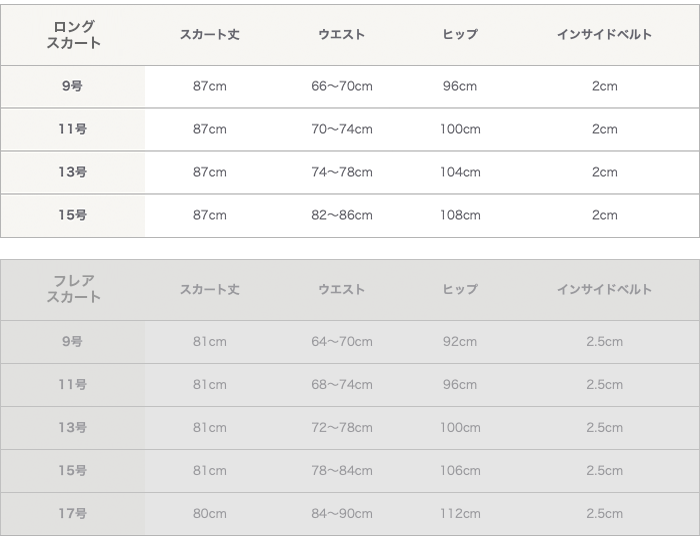
Task: Select the 15号 label in the long skirt table
Action: [x=73, y=215]
